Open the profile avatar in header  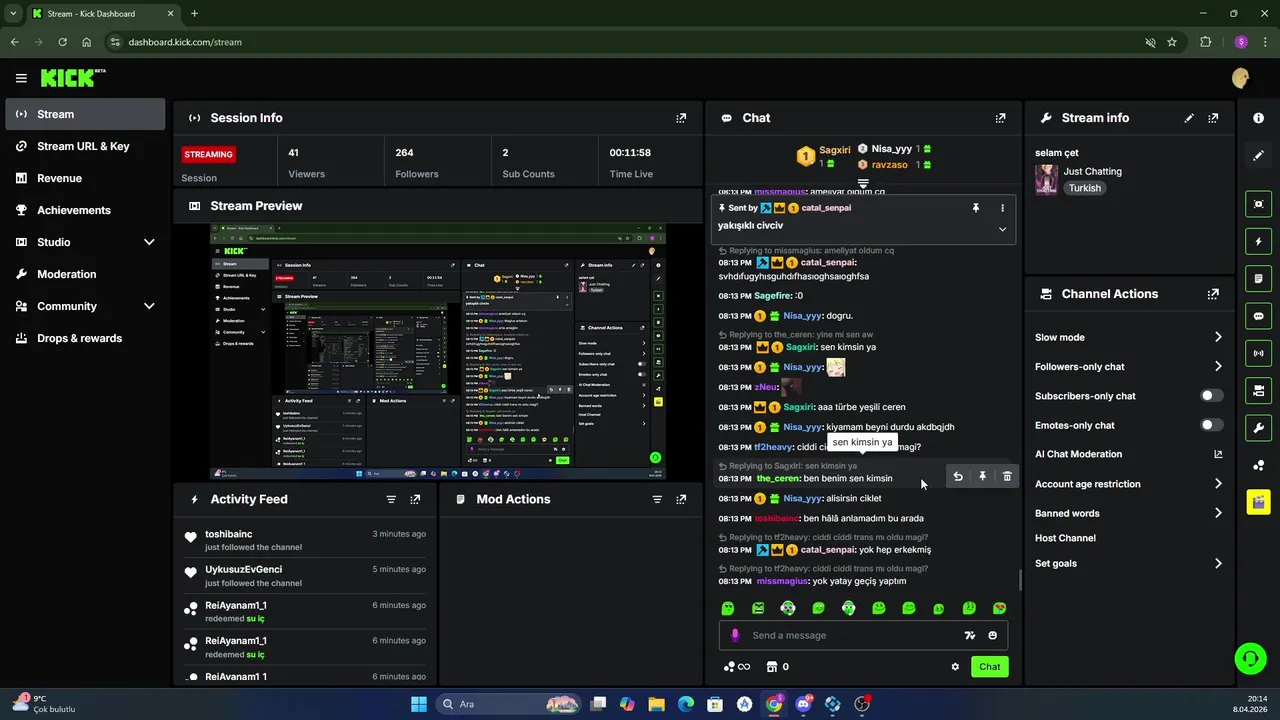pyautogui.click(x=1241, y=78)
